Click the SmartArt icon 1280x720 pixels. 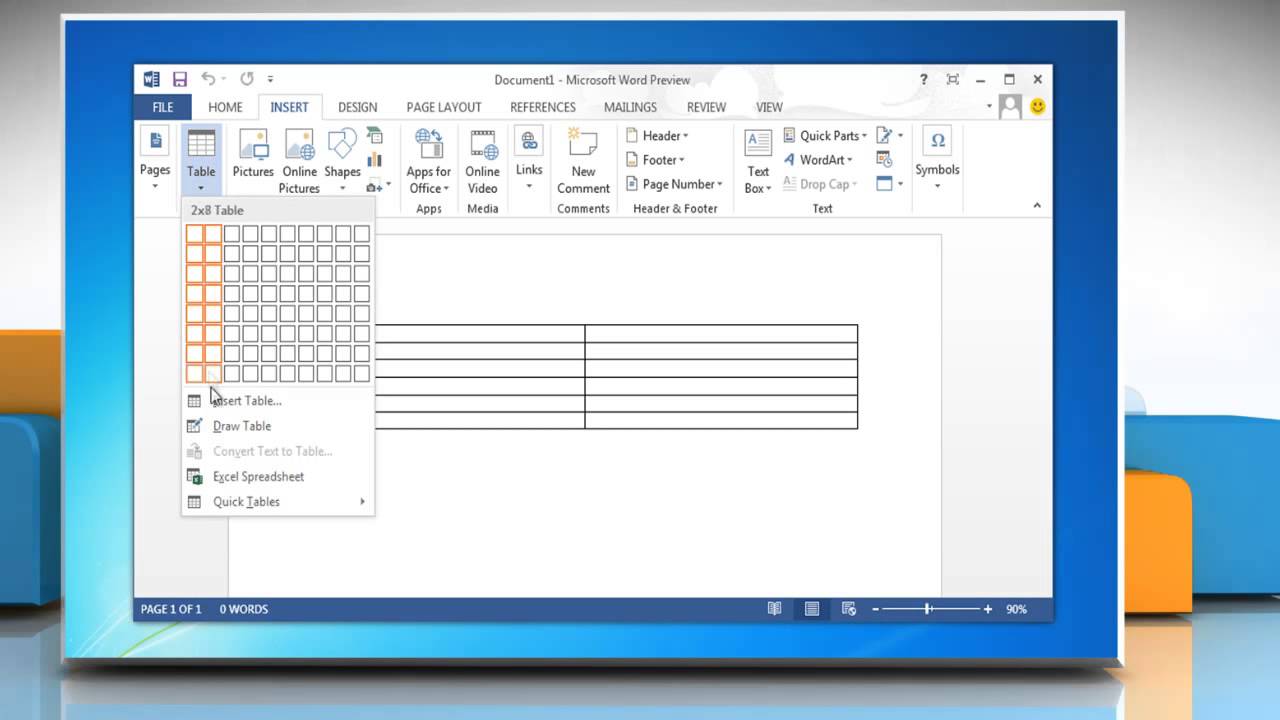(375, 135)
